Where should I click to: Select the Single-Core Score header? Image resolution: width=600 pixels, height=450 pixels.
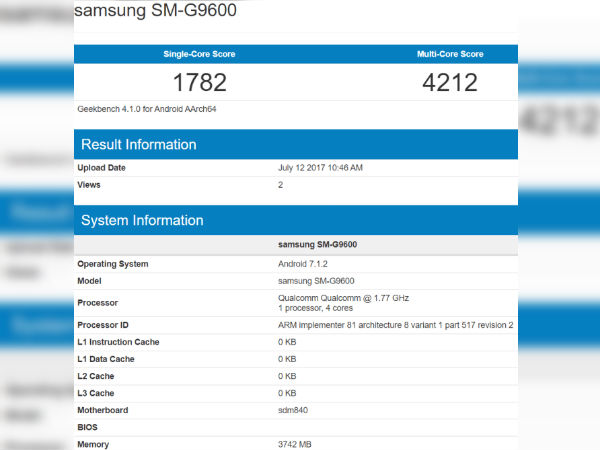(199, 54)
